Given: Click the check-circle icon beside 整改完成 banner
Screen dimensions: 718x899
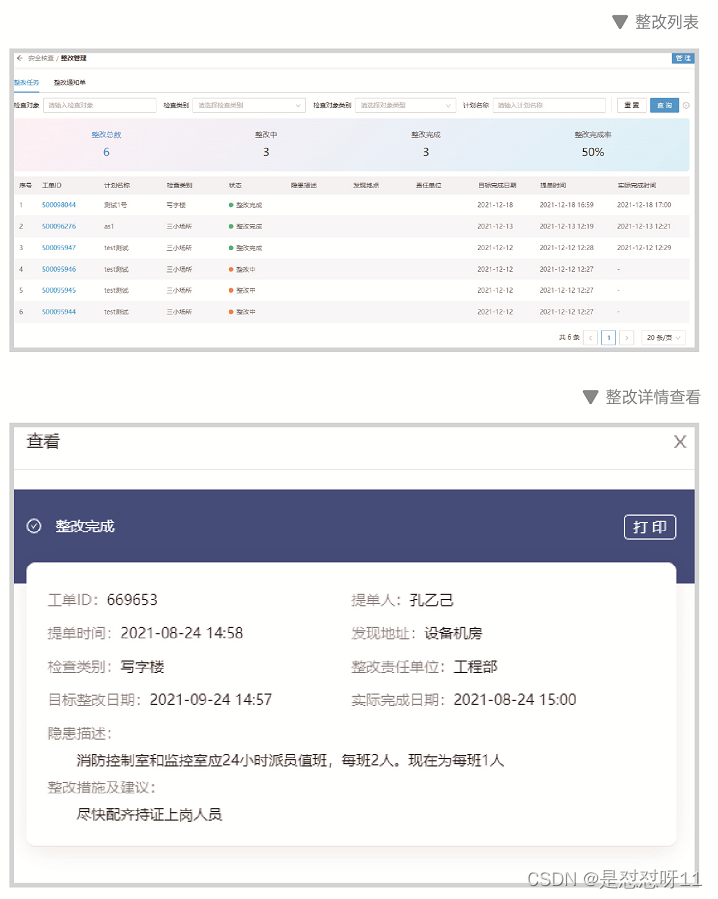Looking at the screenshot, I should 34,526.
